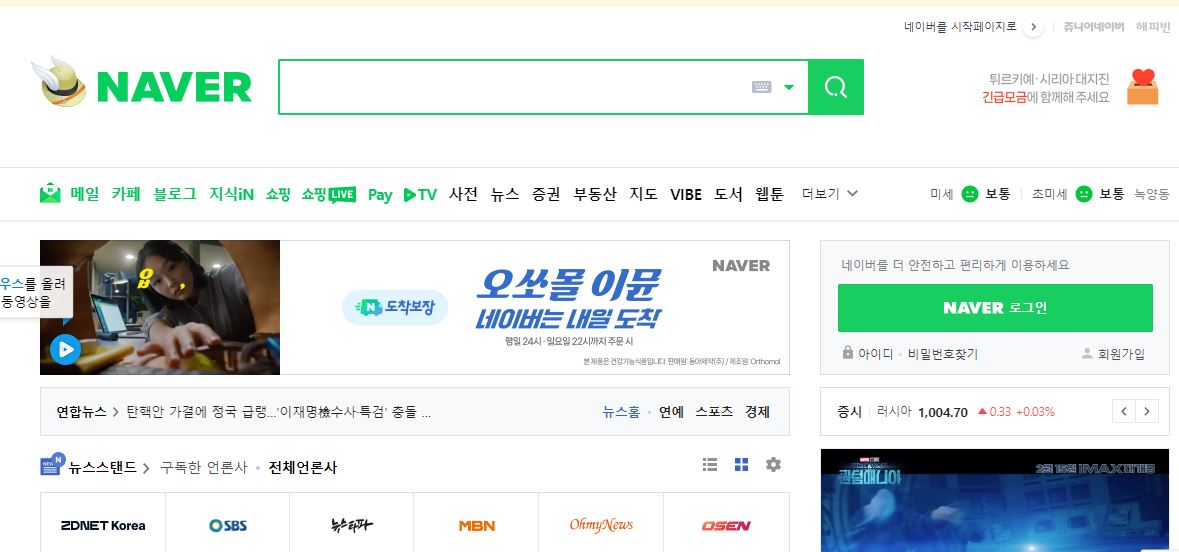Expand 더보기 services dropdown

pos(830,194)
